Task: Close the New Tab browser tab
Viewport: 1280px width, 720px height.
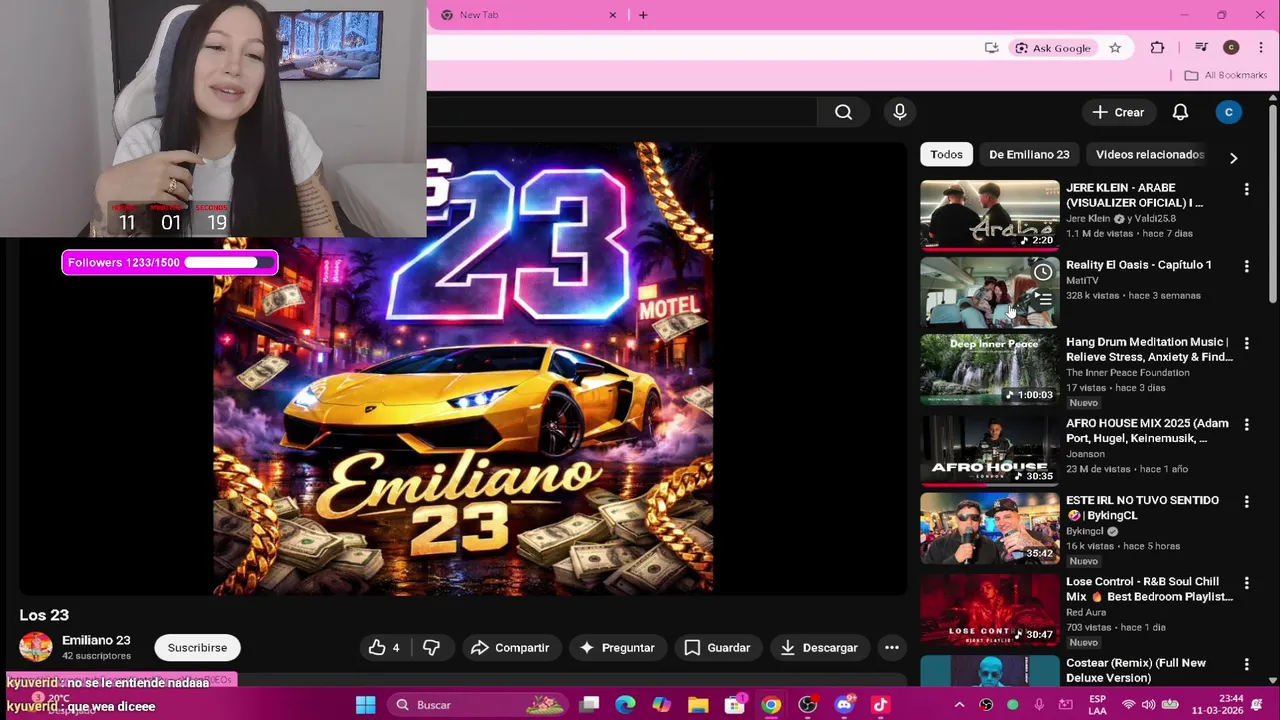Action: (613, 15)
